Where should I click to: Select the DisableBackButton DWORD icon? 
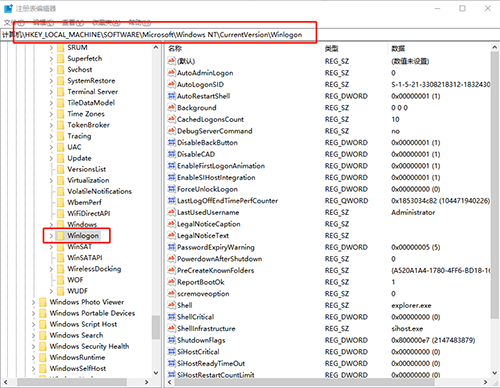pyautogui.click(x=171, y=143)
